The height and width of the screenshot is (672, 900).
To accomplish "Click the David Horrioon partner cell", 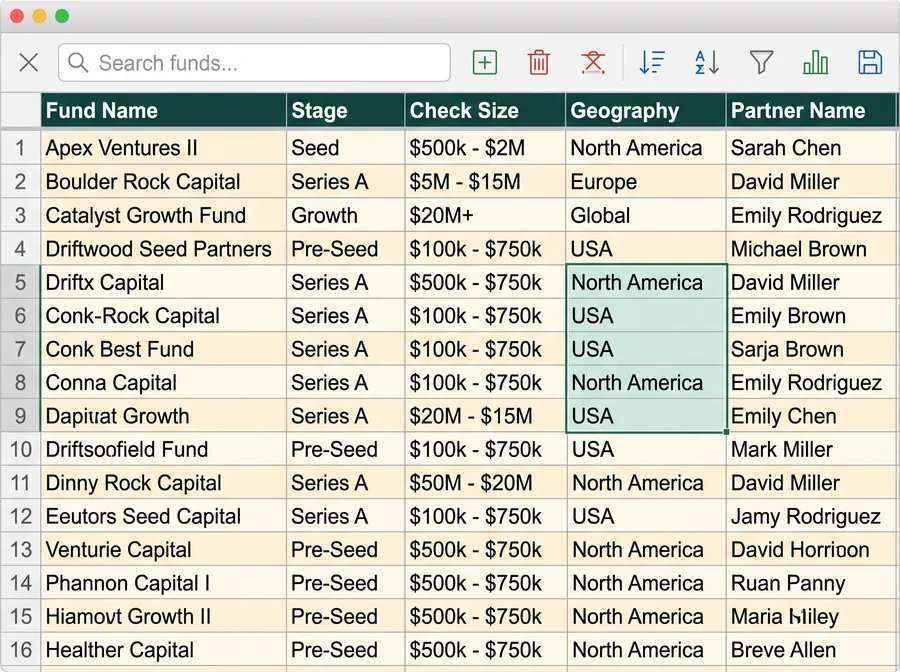I will click(x=811, y=550).
